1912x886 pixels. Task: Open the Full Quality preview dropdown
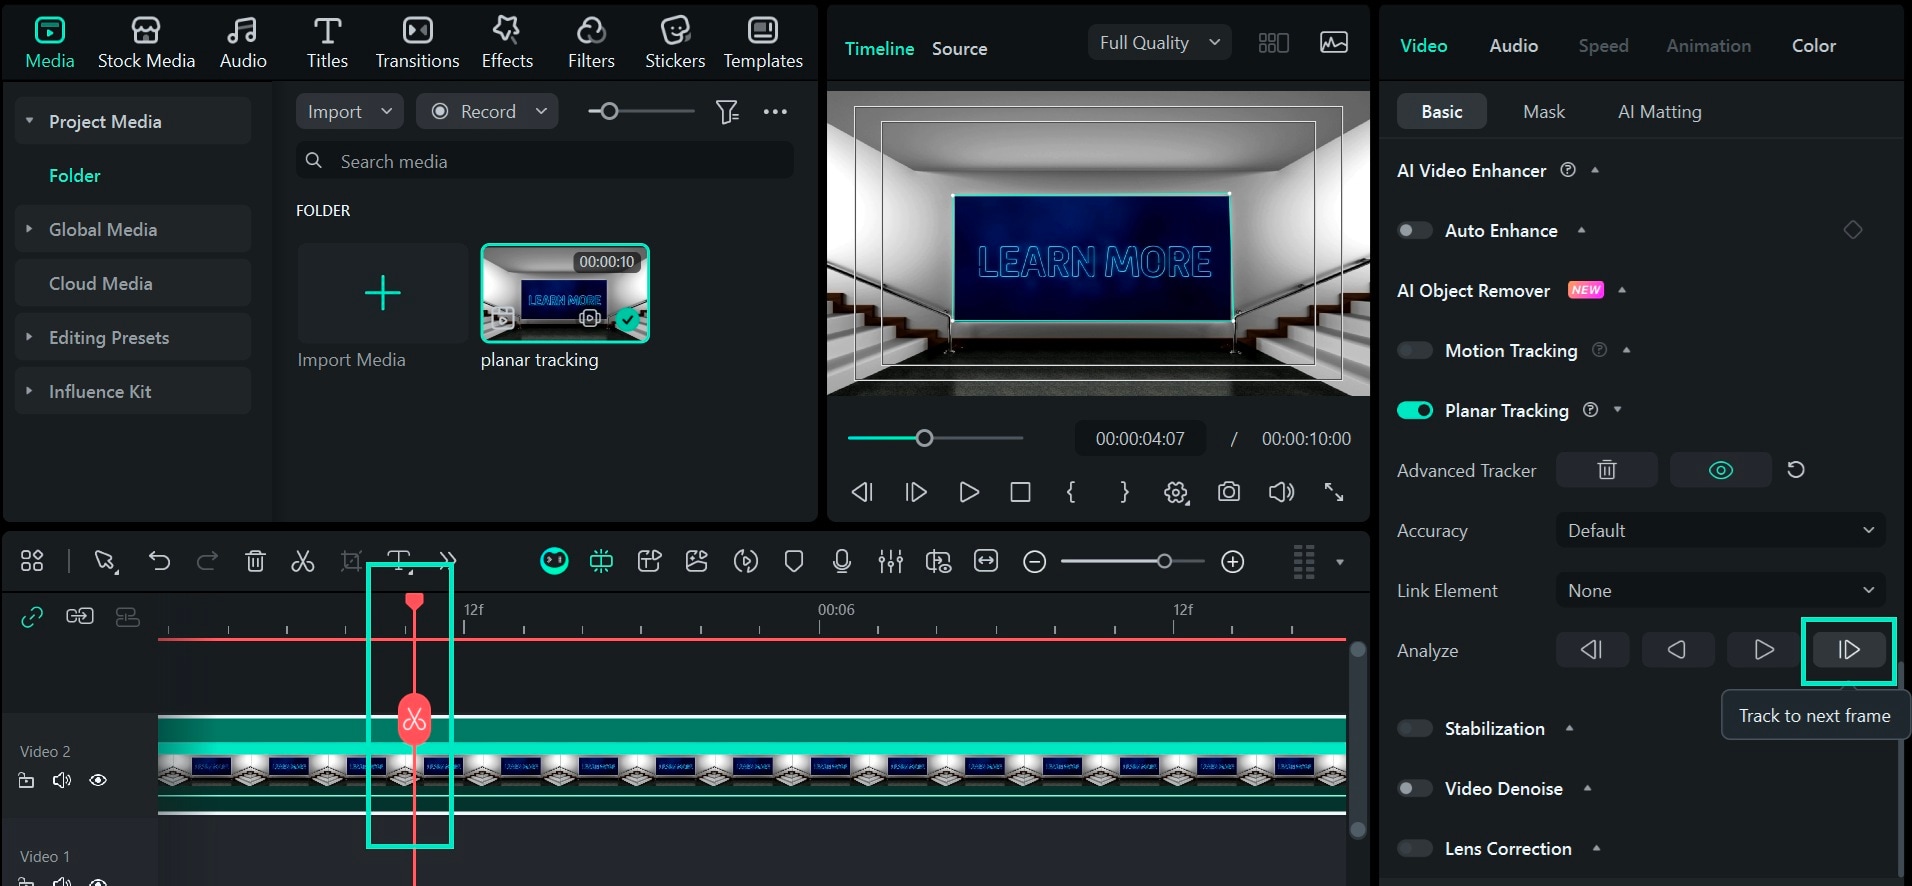[1159, 43]
